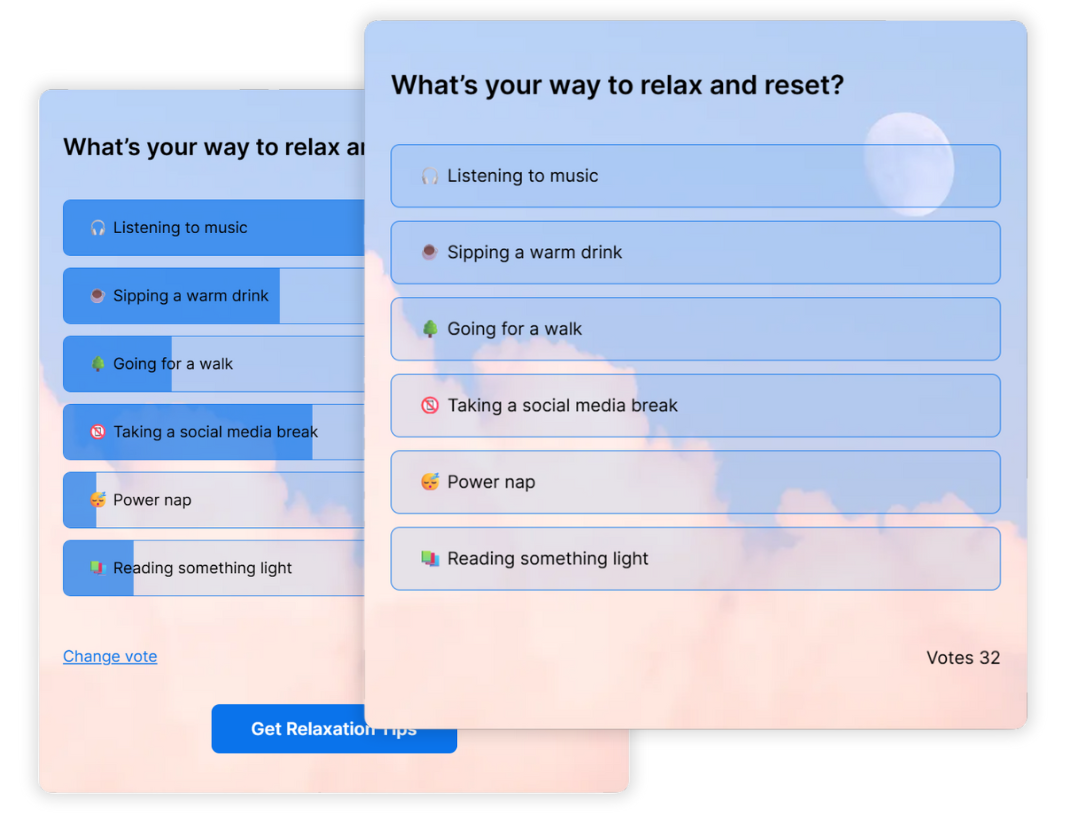Image resolution: width=1069 pixels, height=819 pixels.
Task: Choose the Sipping a warm drink option
Action: click(695, 253)
